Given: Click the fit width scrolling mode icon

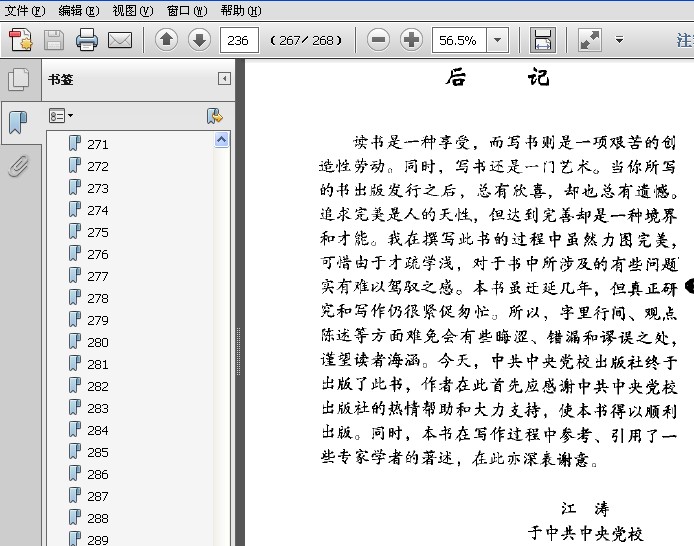Looking at the screenshot, I should pyautogui.click(x=543, y=40).
